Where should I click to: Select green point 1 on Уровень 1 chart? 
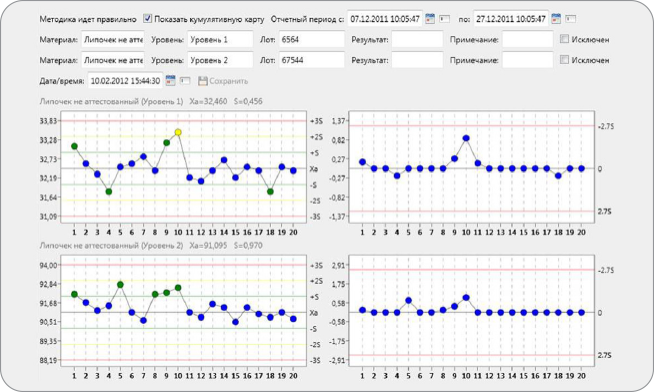[x=74, y=146]
